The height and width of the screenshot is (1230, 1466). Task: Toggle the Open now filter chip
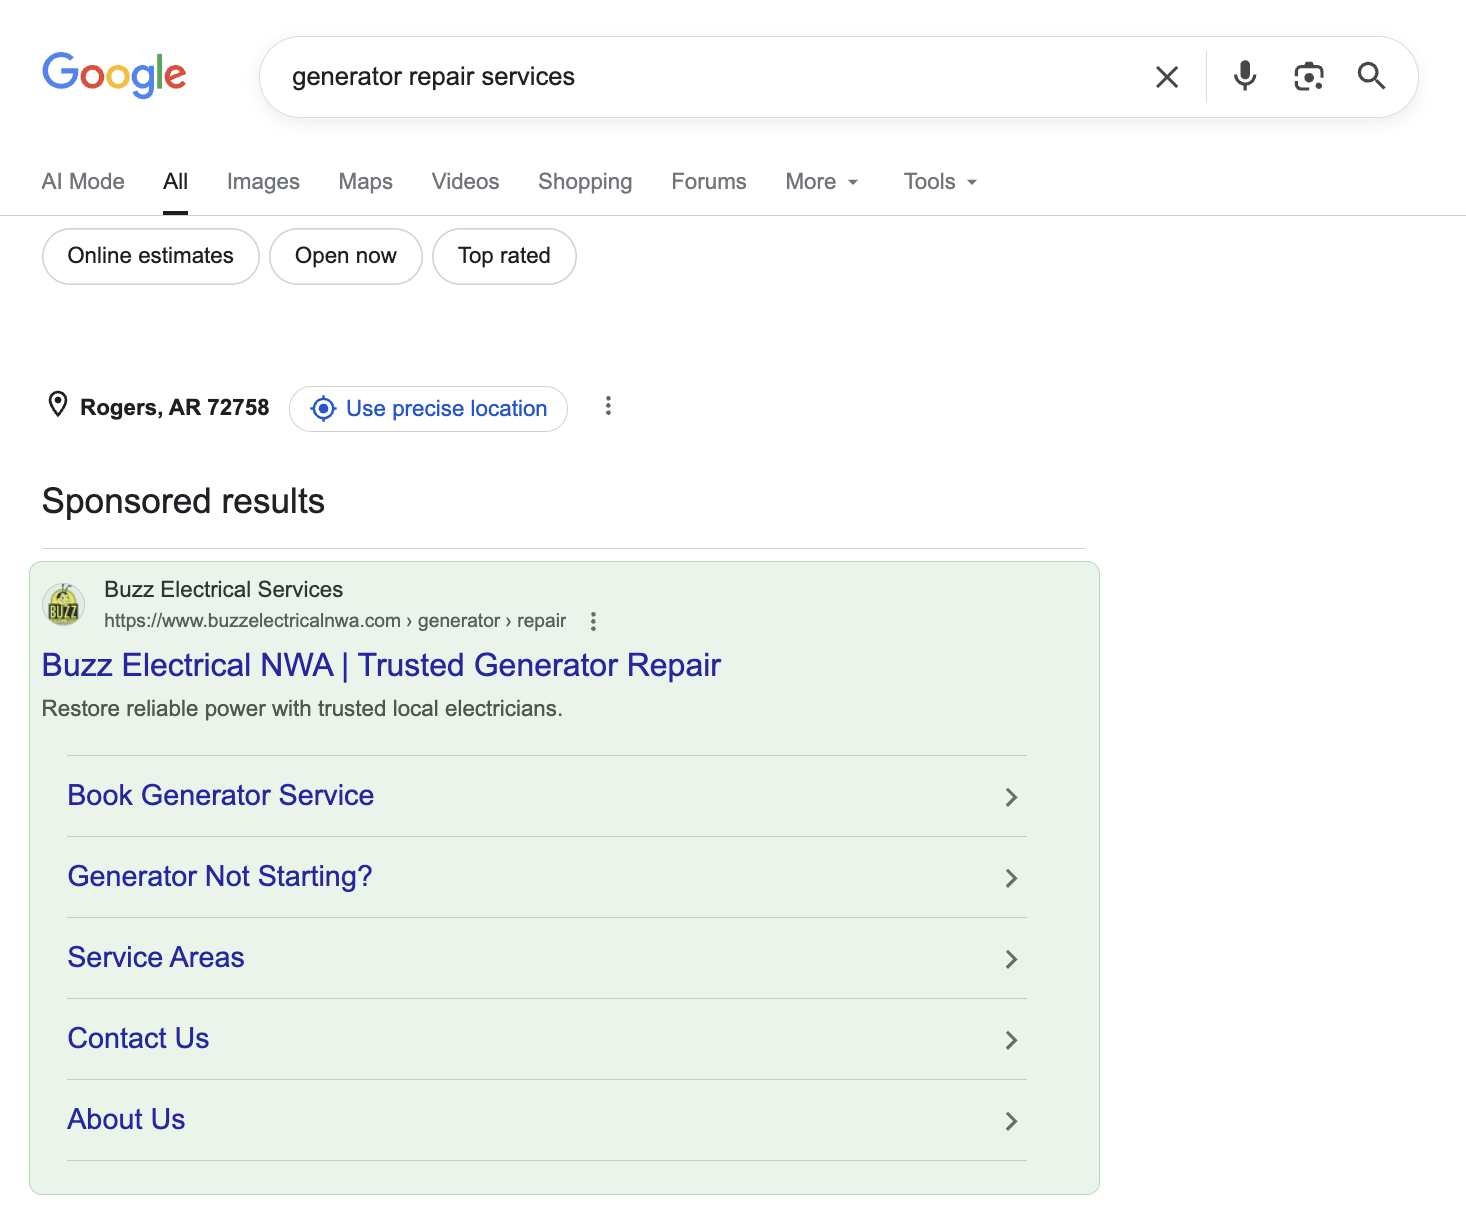pos(346,256)
